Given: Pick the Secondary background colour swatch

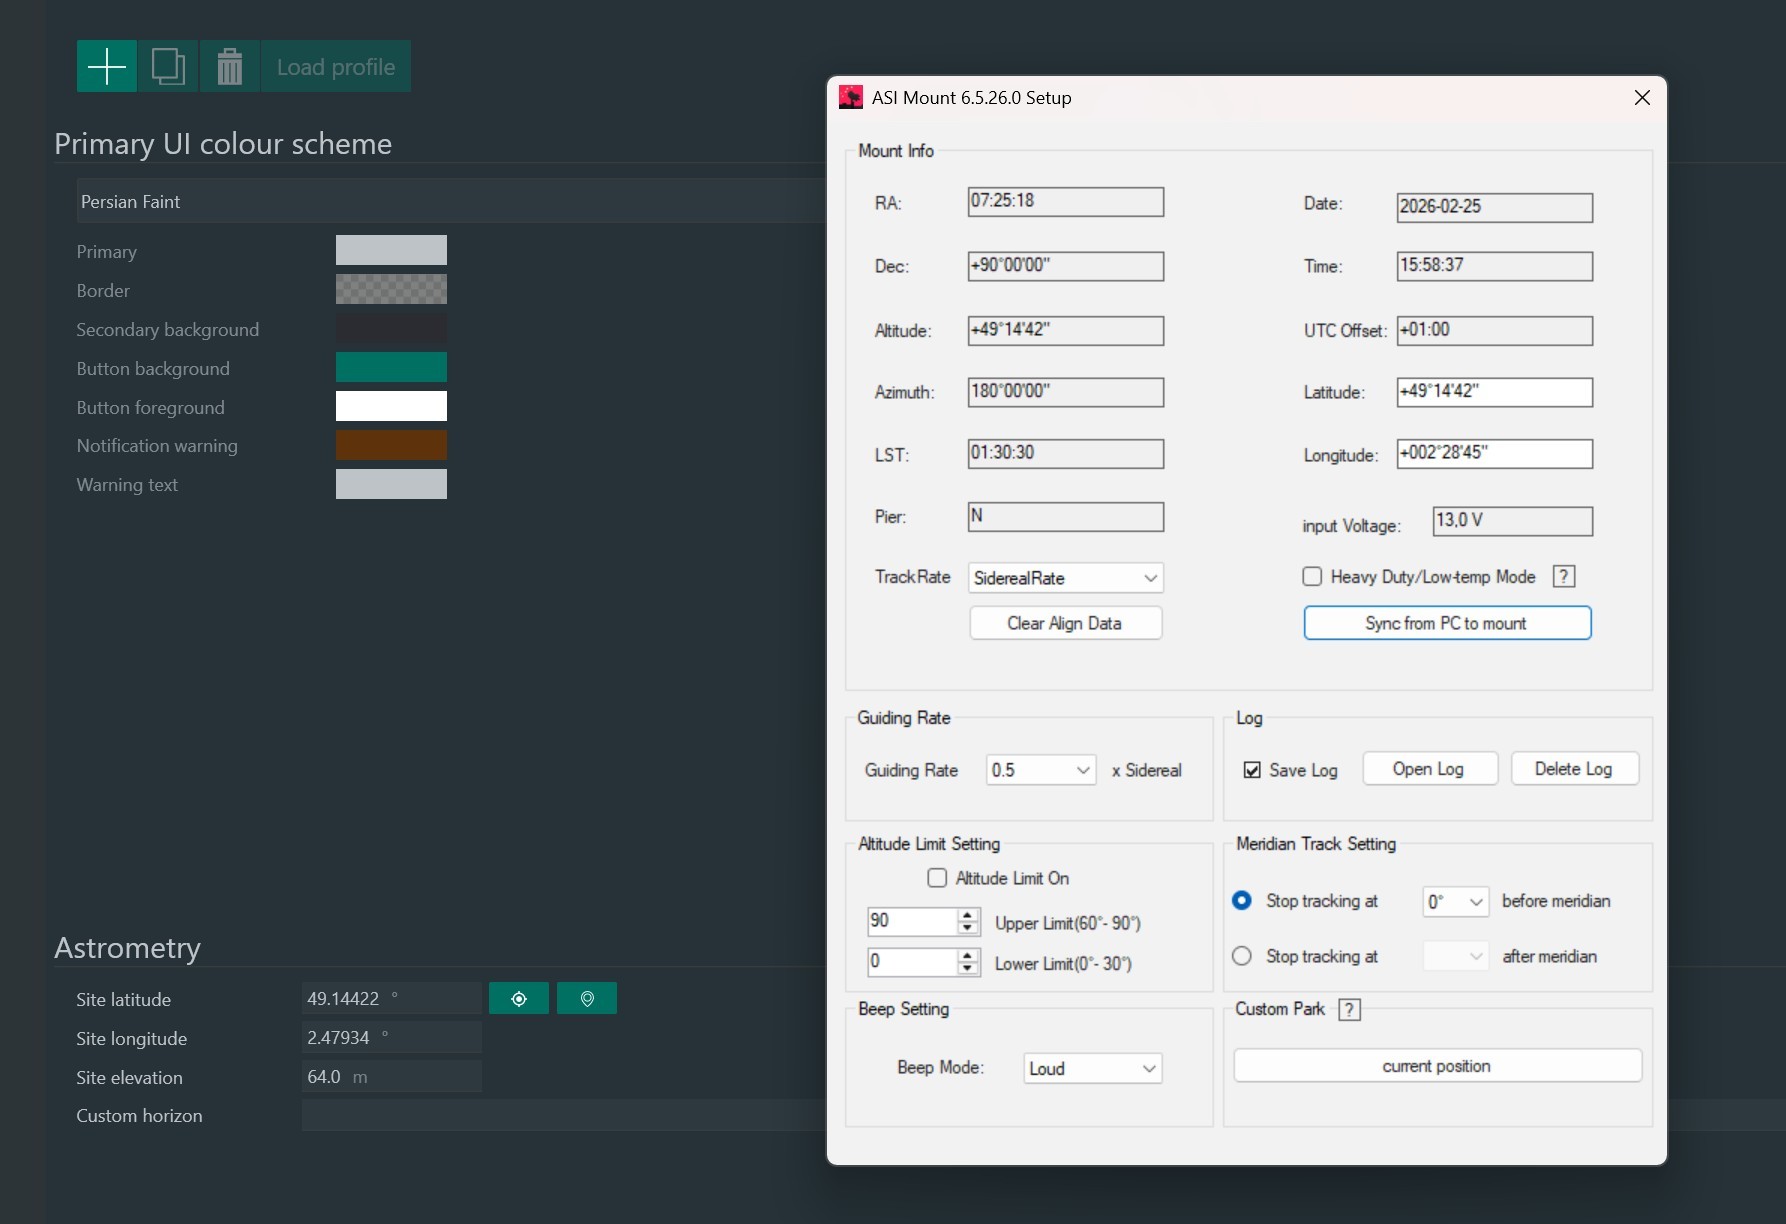Looking at the screenshot, I should tap(391, 328).
